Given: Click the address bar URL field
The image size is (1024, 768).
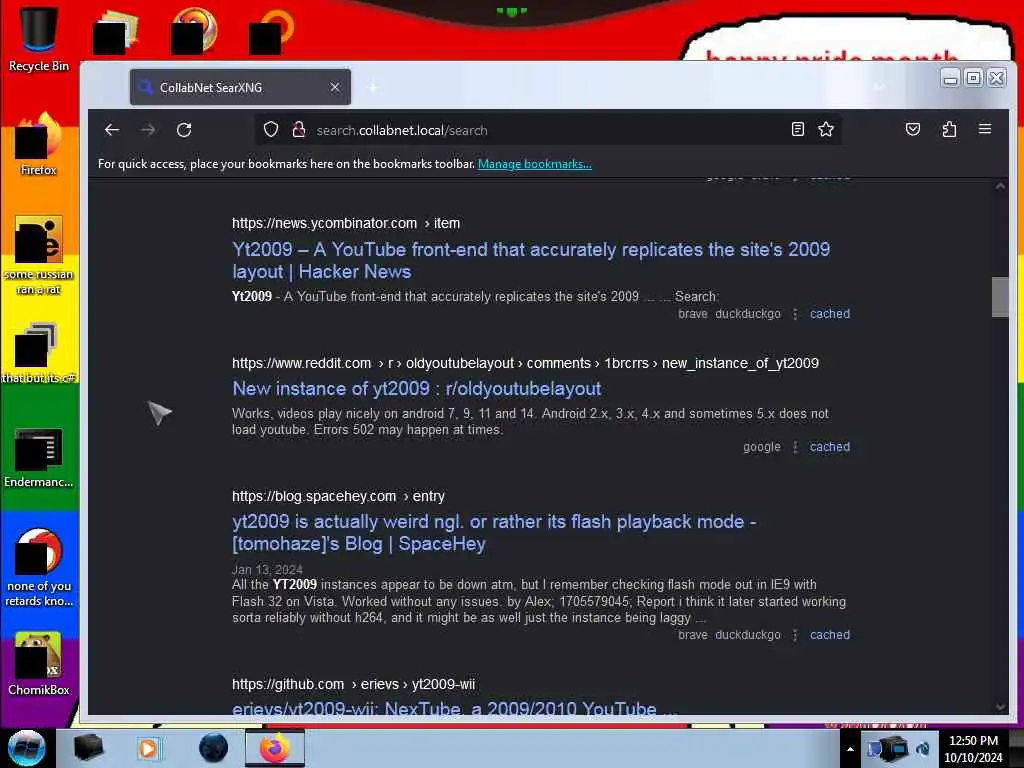Looking at the screenshot, I should [x=549, y=130].
